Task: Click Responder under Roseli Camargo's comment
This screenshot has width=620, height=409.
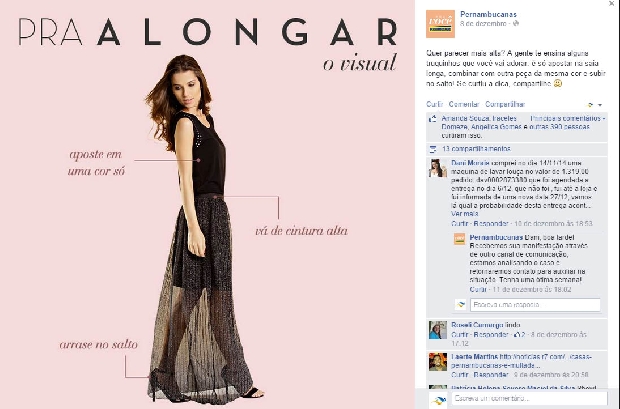Action: pos(491,335)
